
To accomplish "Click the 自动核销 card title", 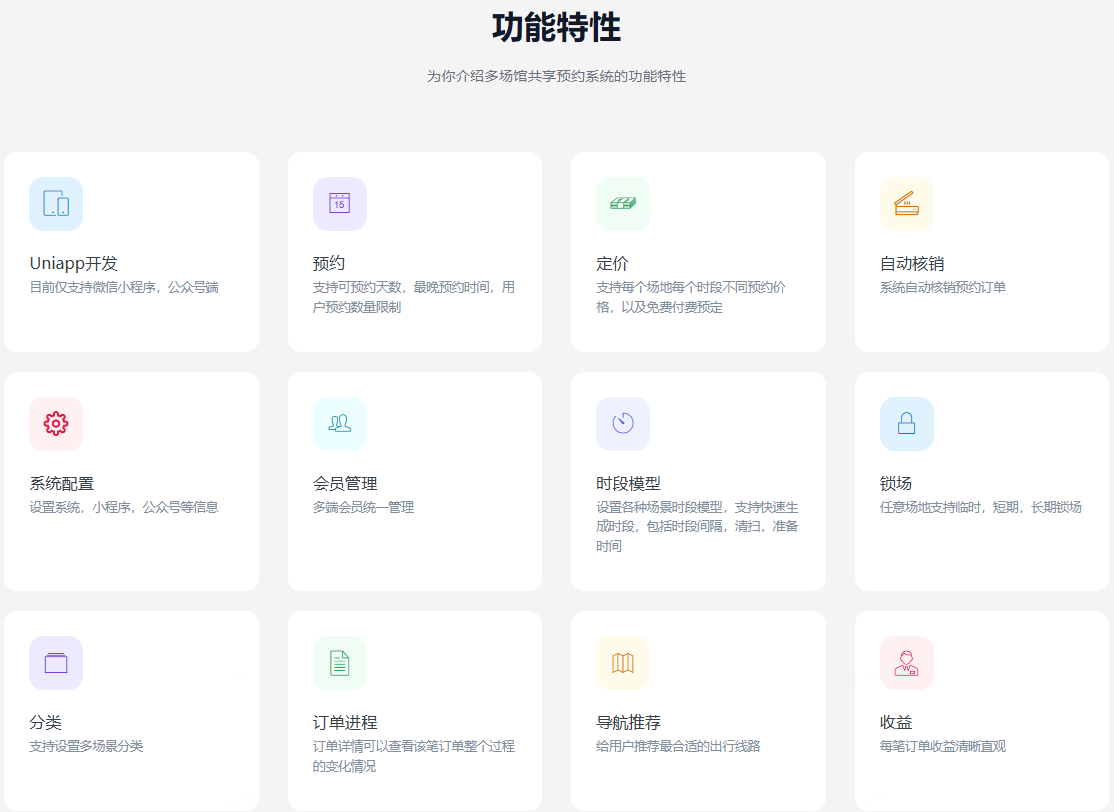I will coord(911,264).
